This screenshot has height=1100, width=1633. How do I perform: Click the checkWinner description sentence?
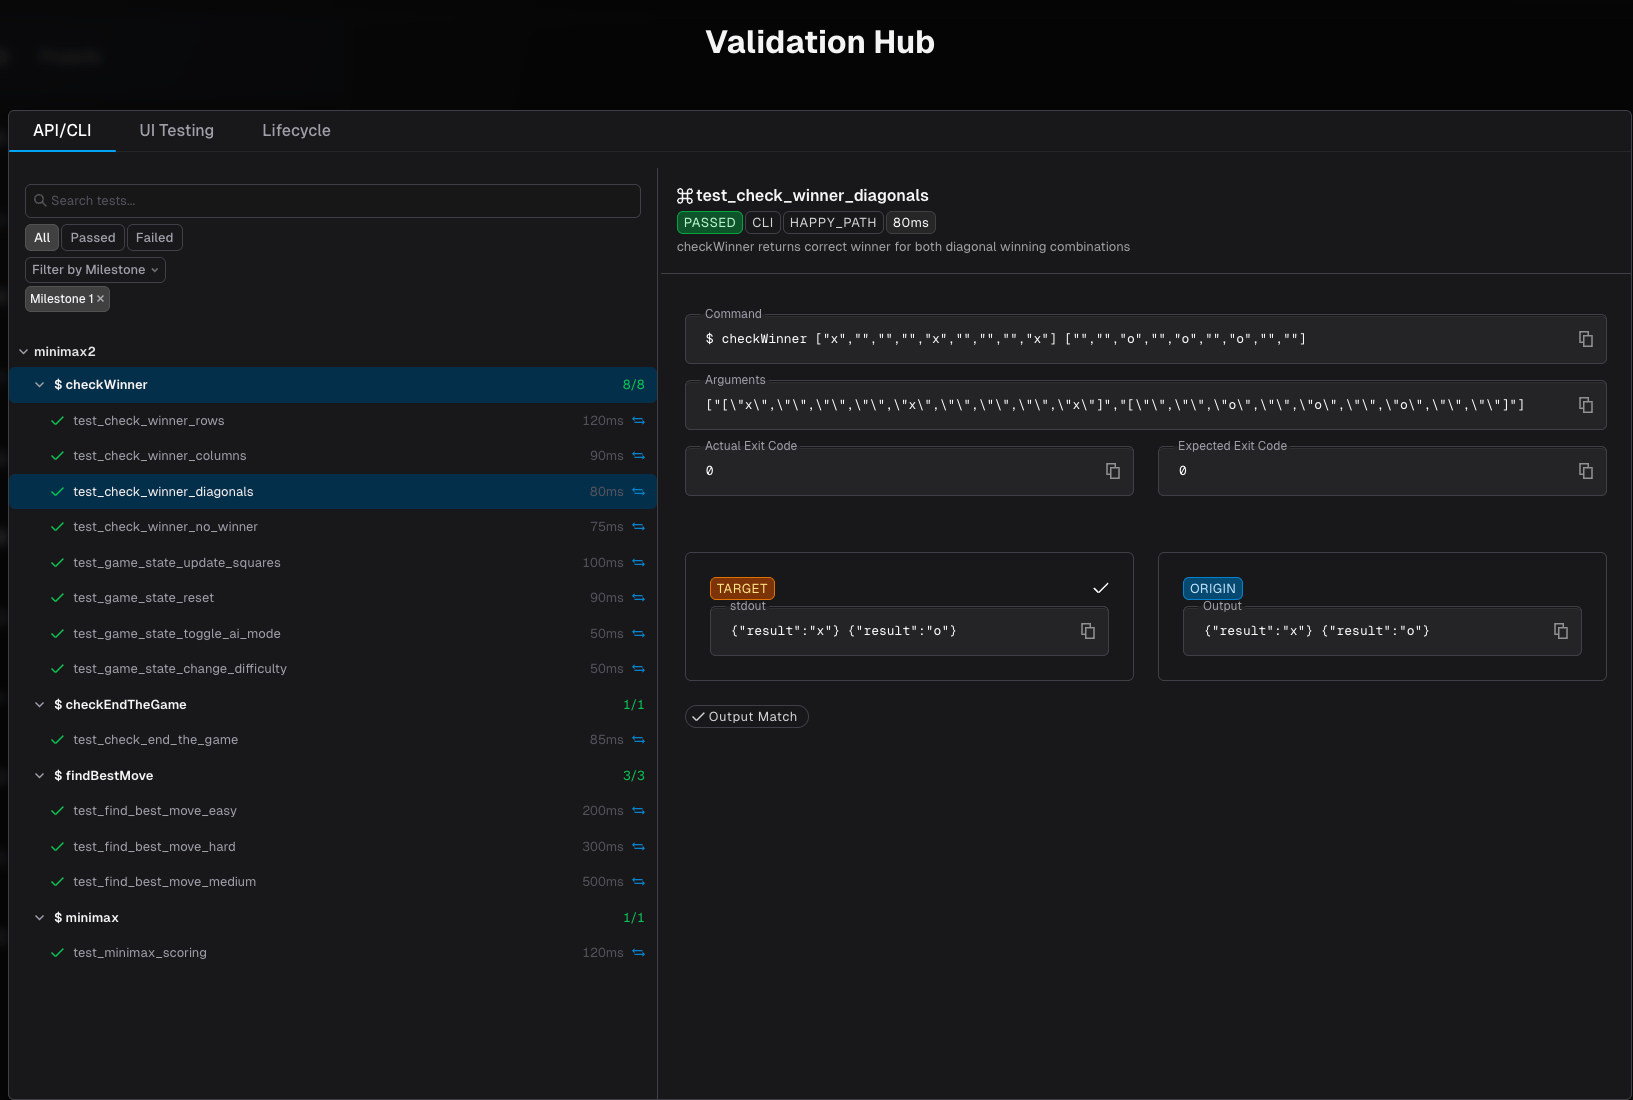tap(903, 247)
